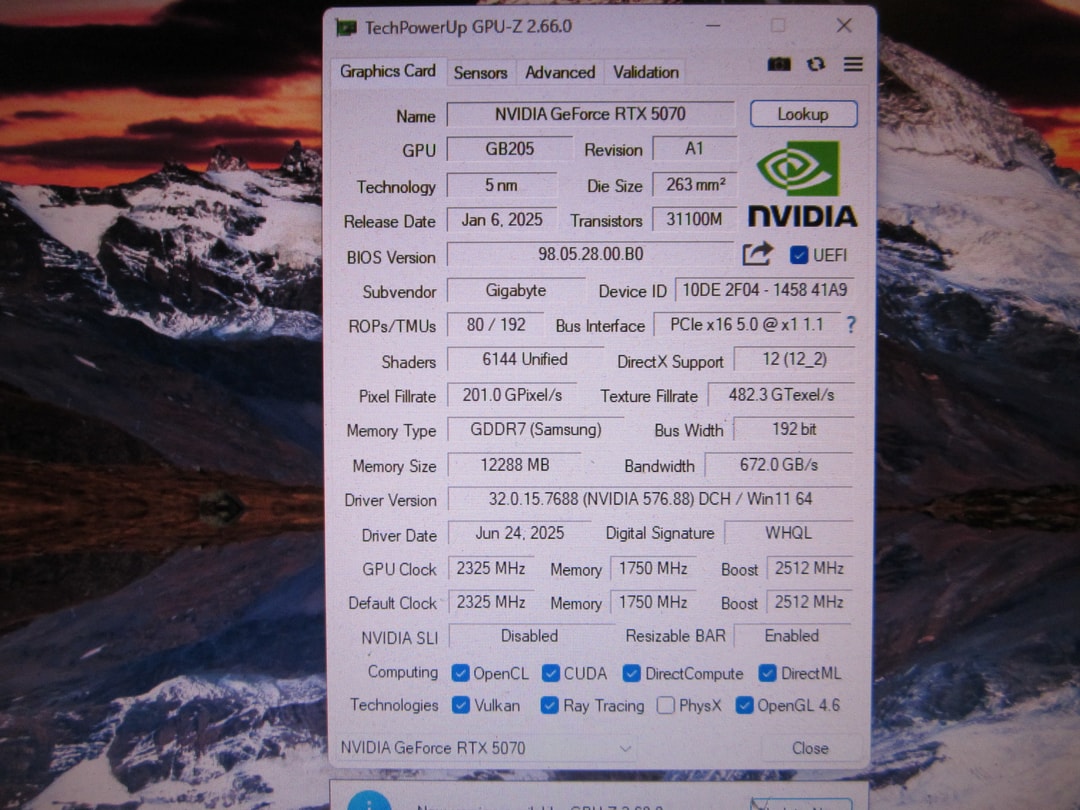Click Default Clock row 2325 MHz value
The image size is (1080, 810).
491,603
